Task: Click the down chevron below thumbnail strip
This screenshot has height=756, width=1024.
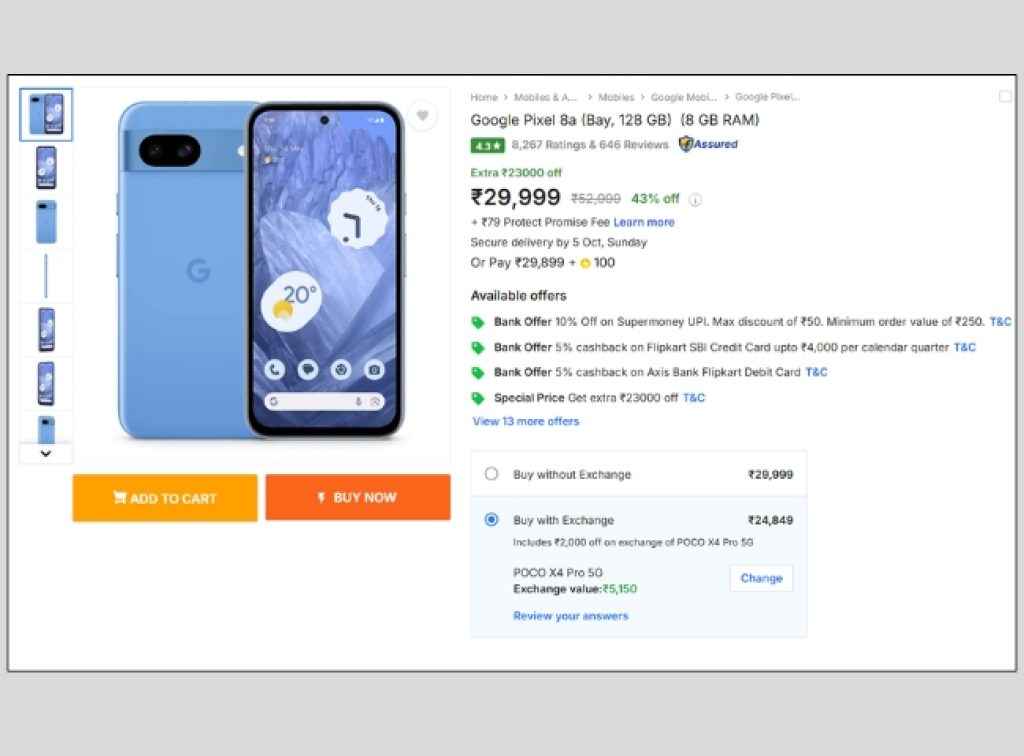Action: (45, 453)
